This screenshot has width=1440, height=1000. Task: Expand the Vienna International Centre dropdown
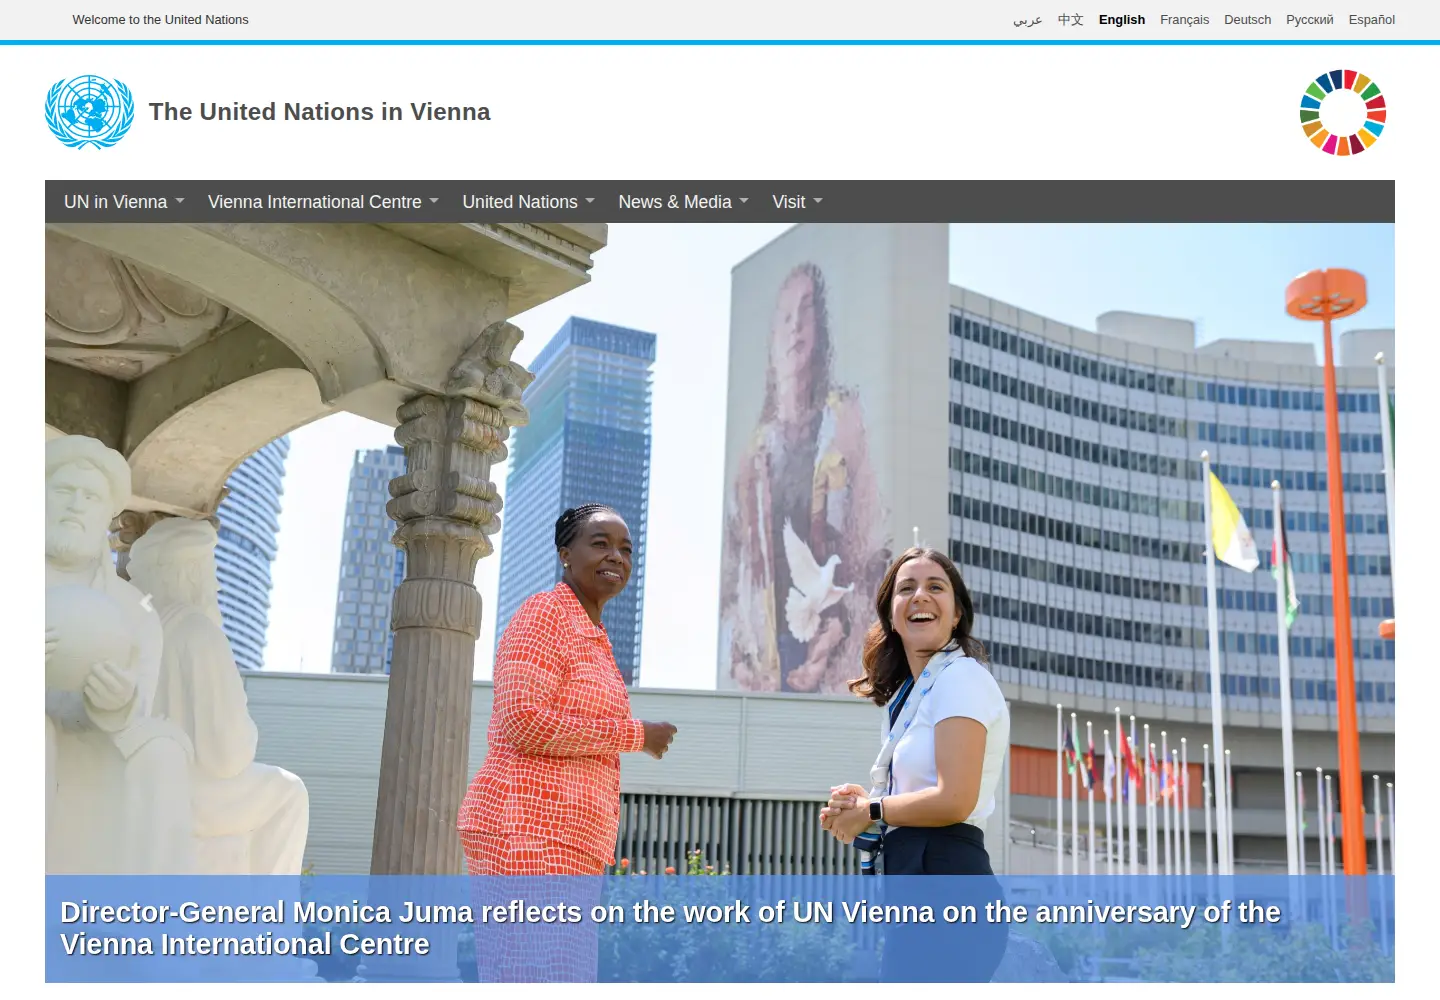323,202
